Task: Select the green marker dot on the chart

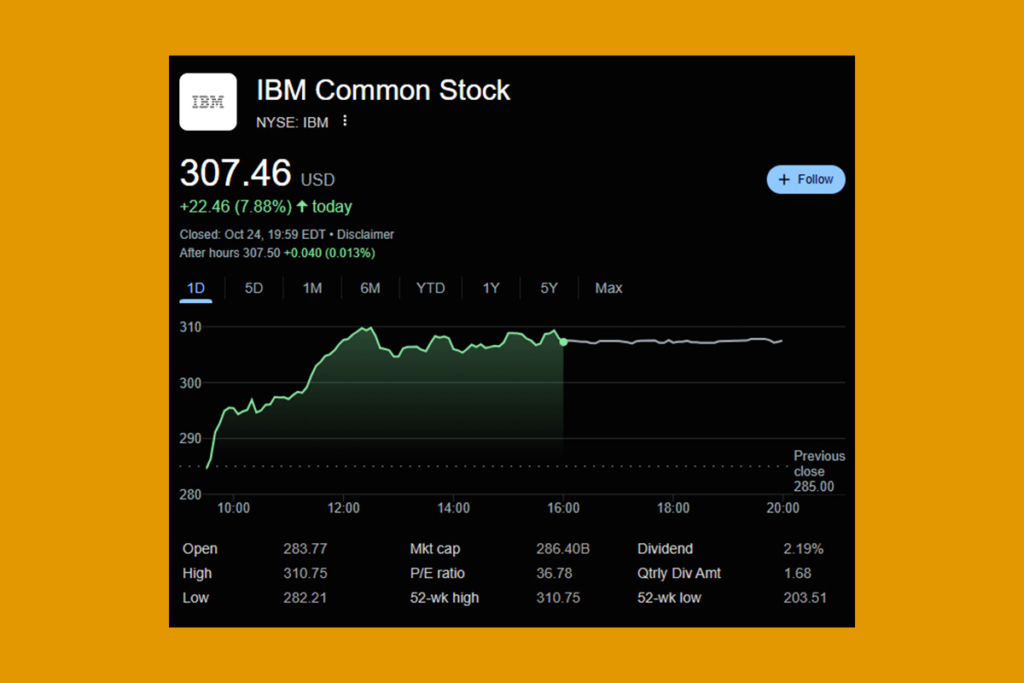Action: coord(563,342)
